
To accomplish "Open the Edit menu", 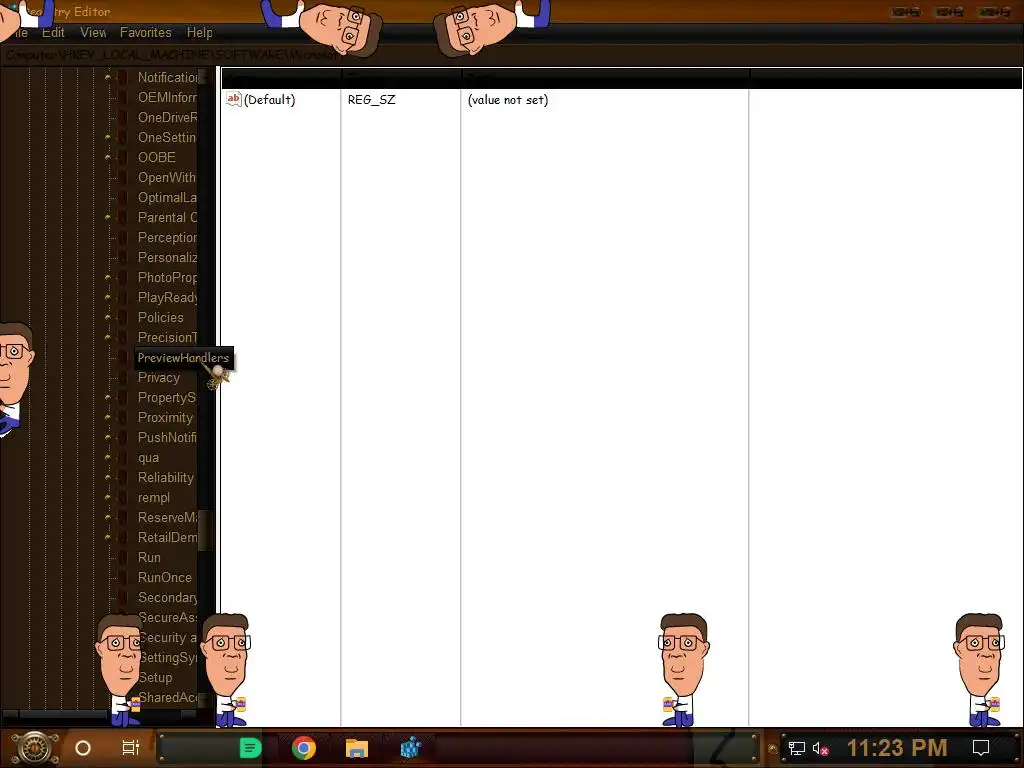I will [53, 33].
